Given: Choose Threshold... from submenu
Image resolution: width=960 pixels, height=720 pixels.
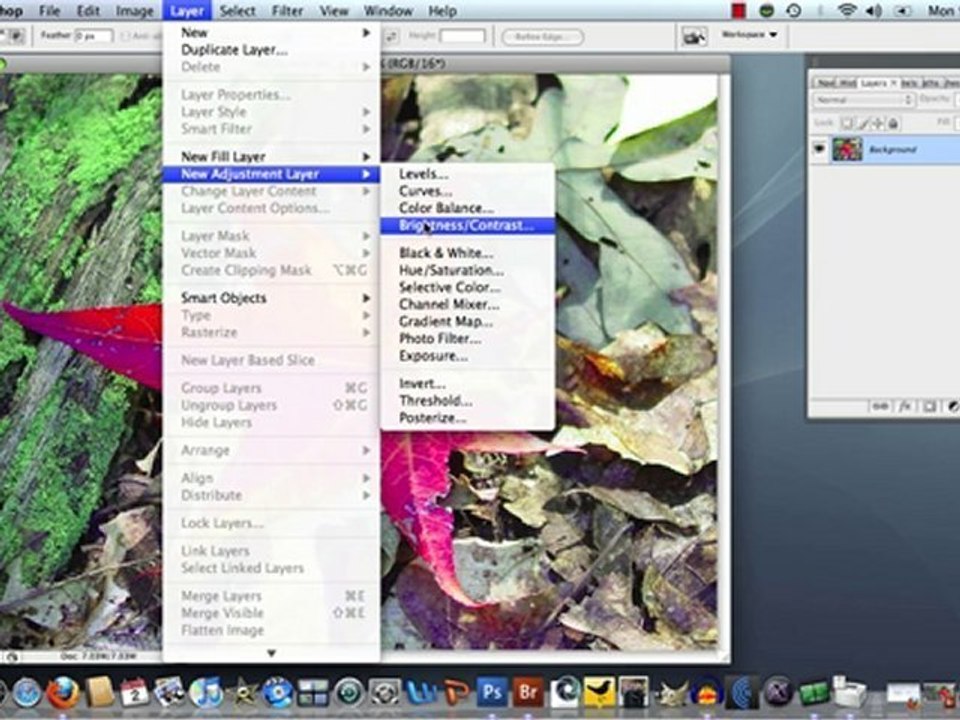Looking at the screenshot, I should [x=468, y=402].
